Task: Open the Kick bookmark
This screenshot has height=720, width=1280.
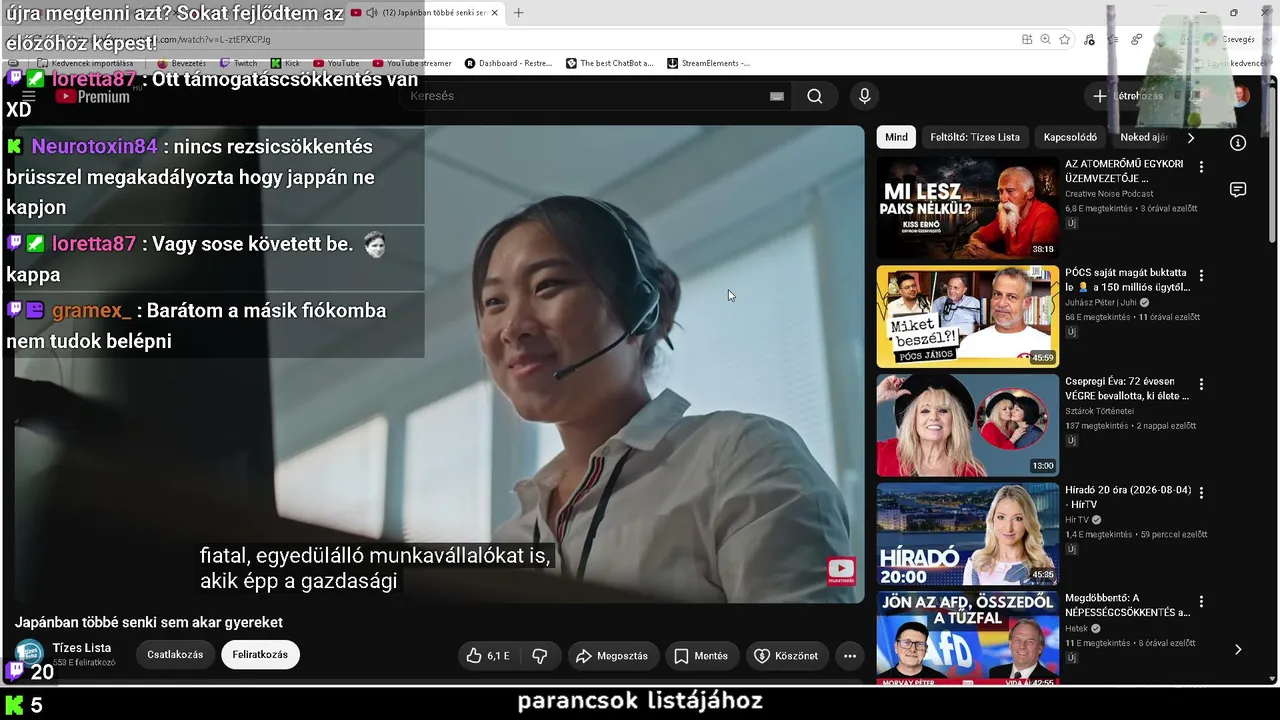Action: 285,63
